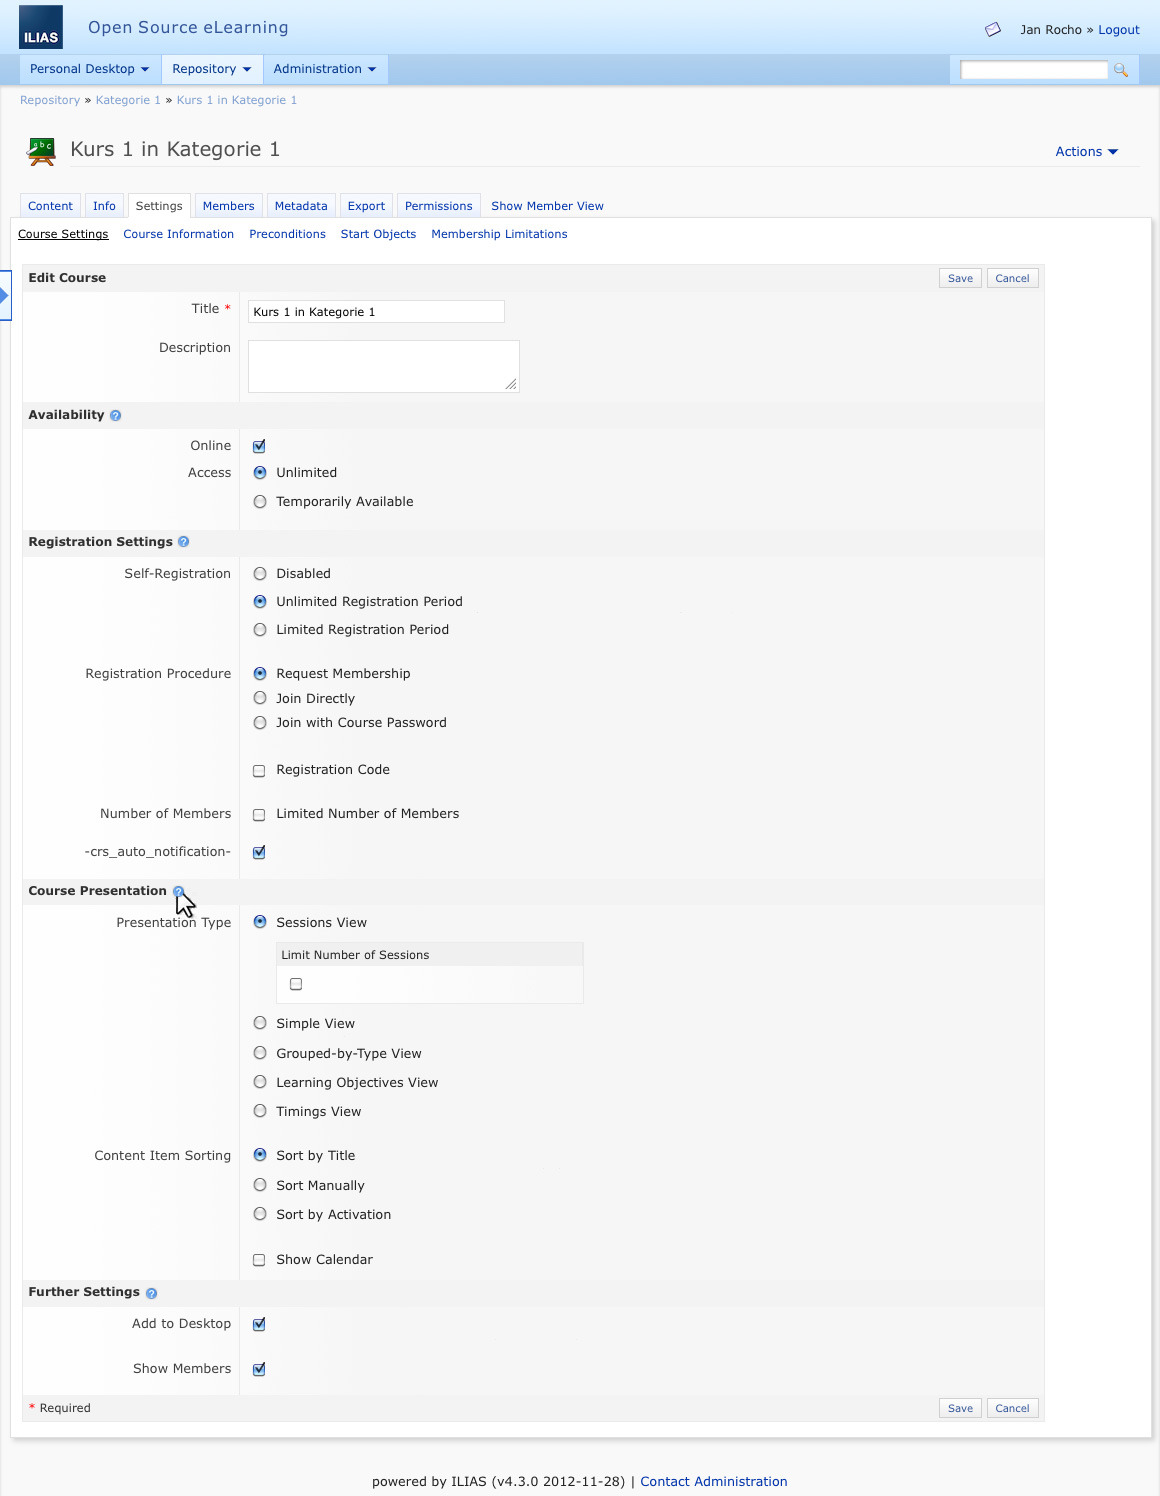
Task: Open the Course Settings subtab
Action: pyautogui.click(x=63, y=234)
